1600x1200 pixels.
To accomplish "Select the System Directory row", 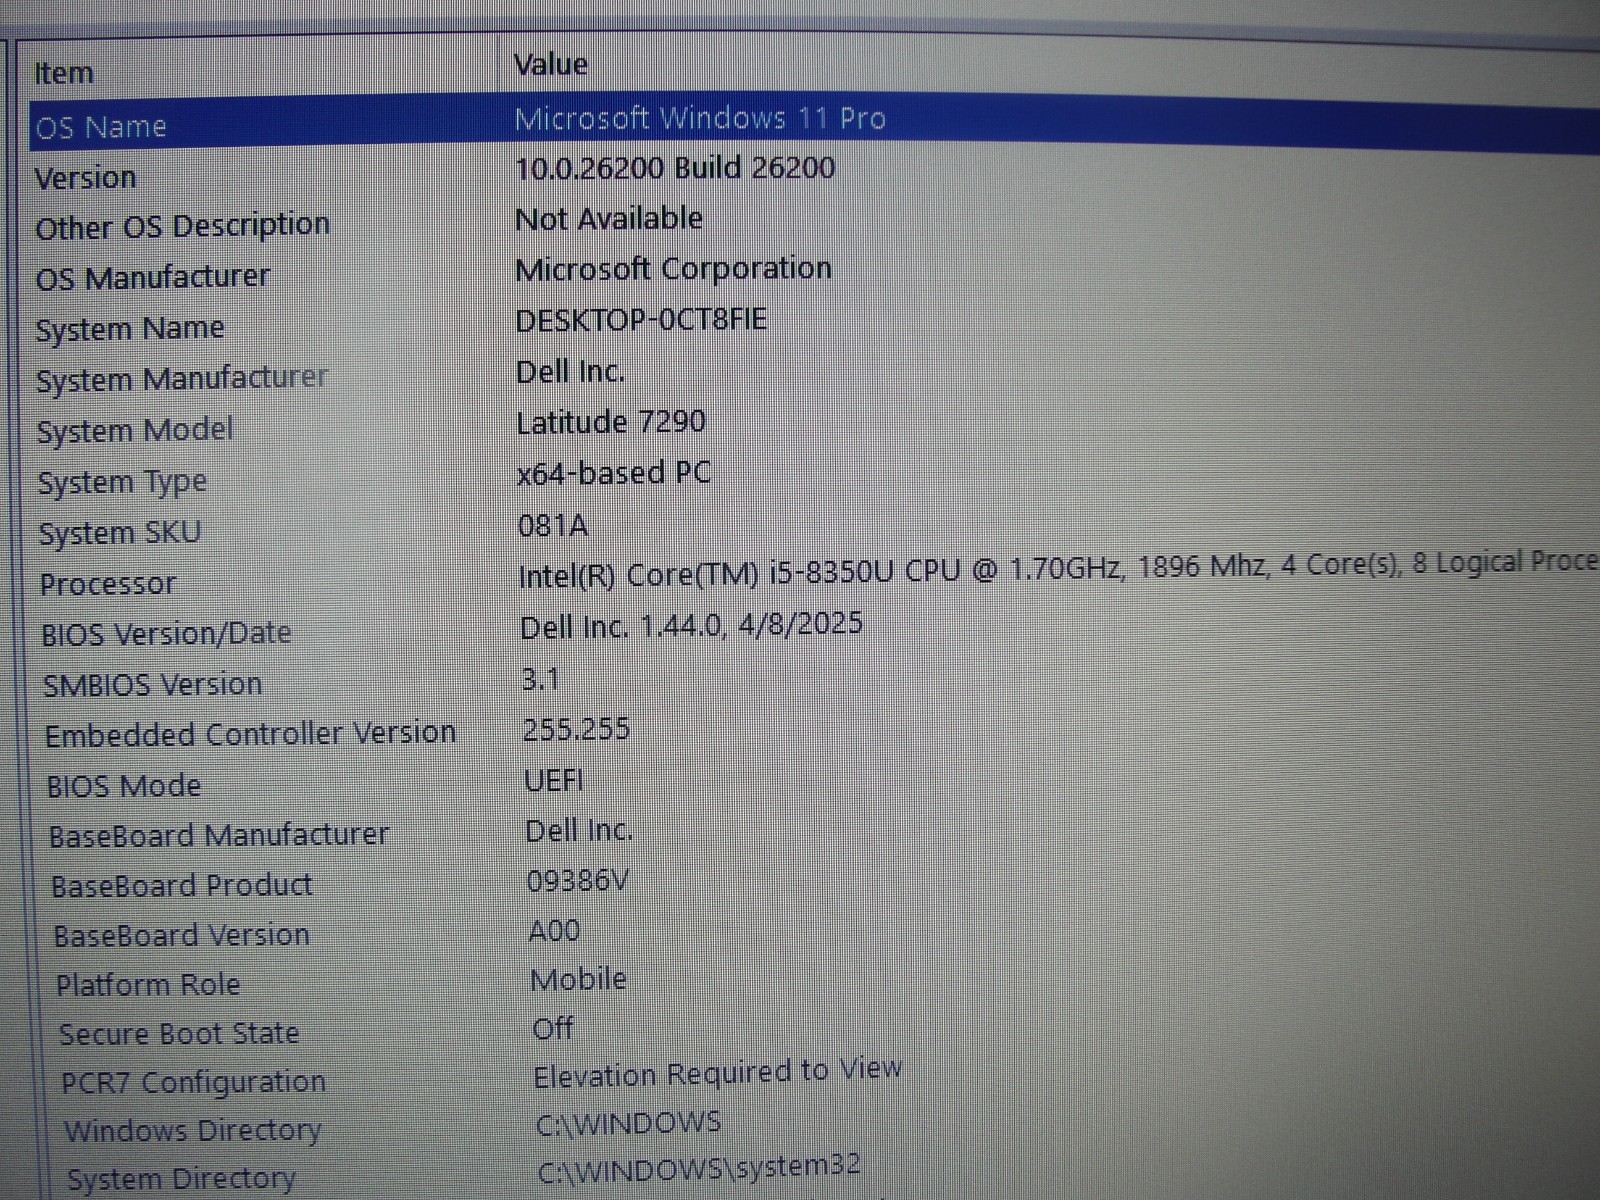I will (x=182, y=1180).
